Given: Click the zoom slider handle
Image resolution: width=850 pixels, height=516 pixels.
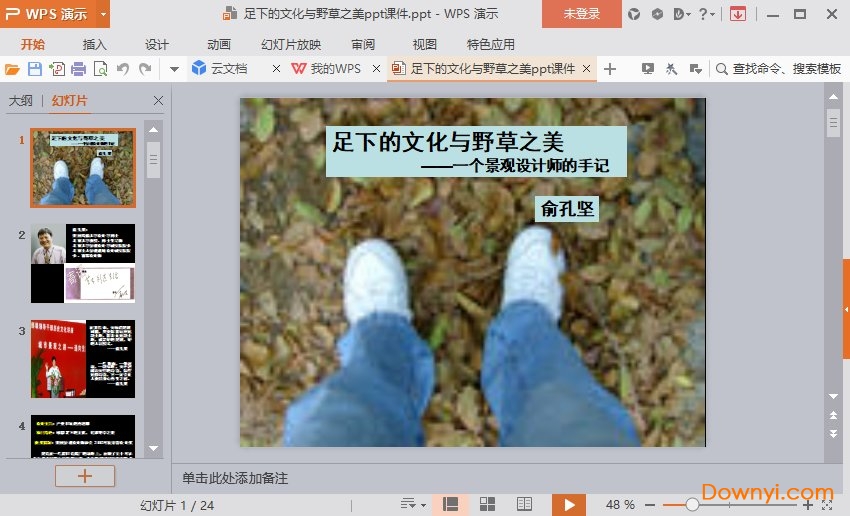Looking at the screenshot, I should click(692, 505).
